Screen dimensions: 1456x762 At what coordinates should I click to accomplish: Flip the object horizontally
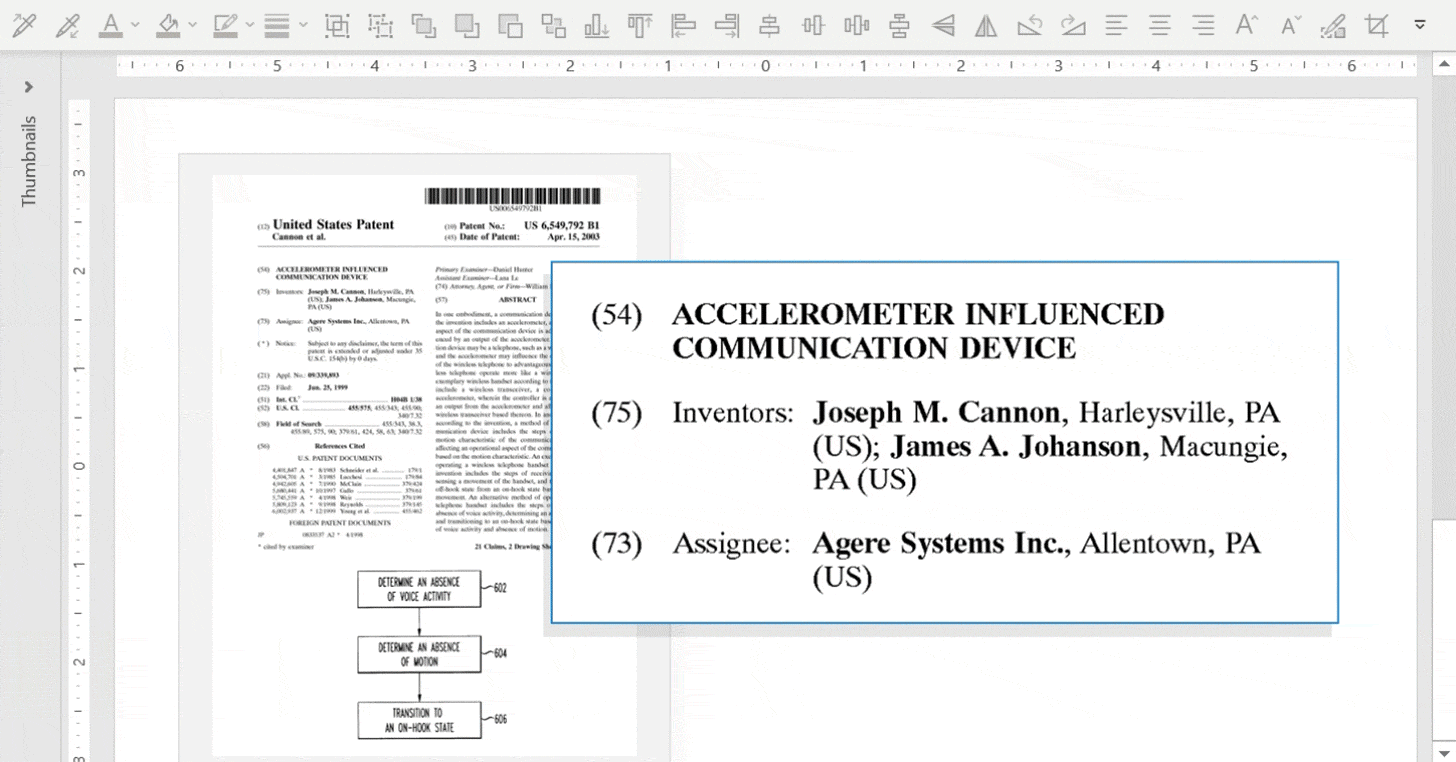986,25
